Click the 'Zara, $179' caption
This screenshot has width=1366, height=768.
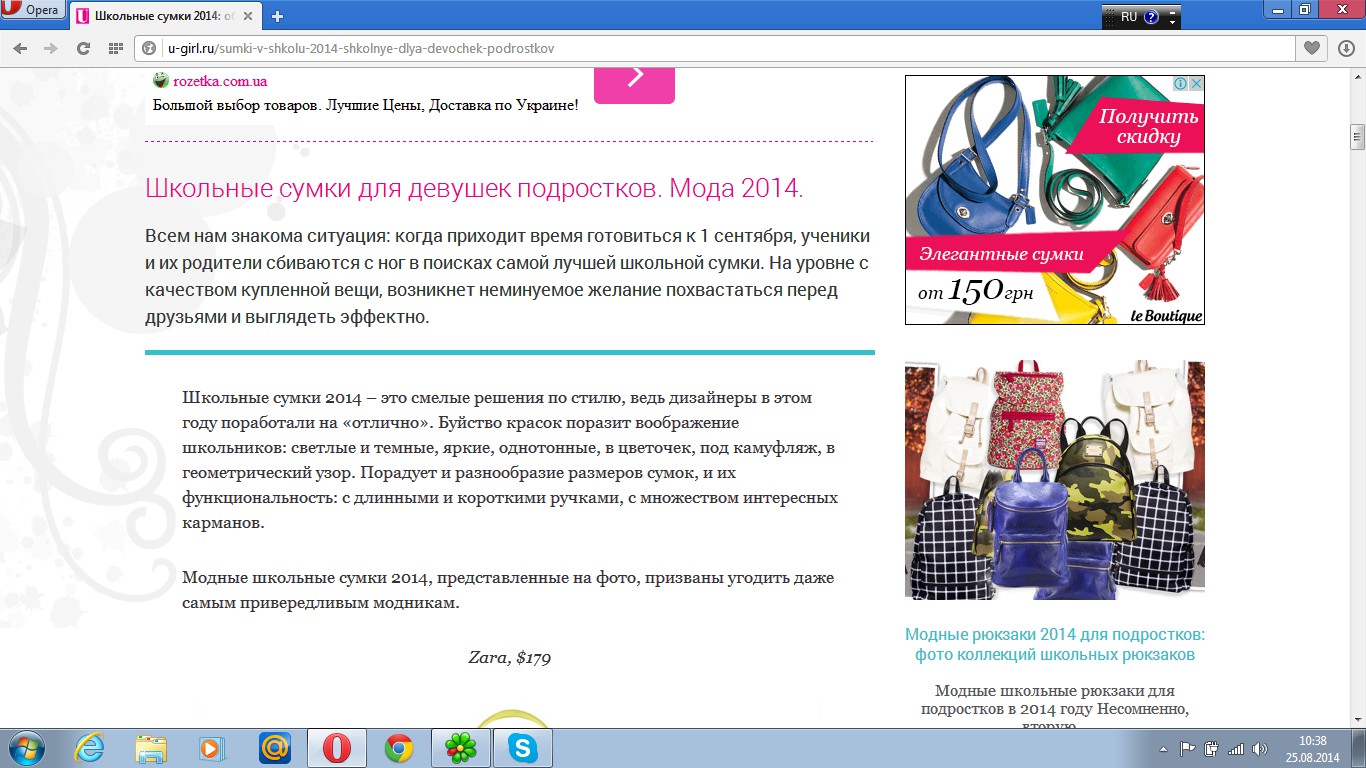pyautogui.click(x=509, y=658)
